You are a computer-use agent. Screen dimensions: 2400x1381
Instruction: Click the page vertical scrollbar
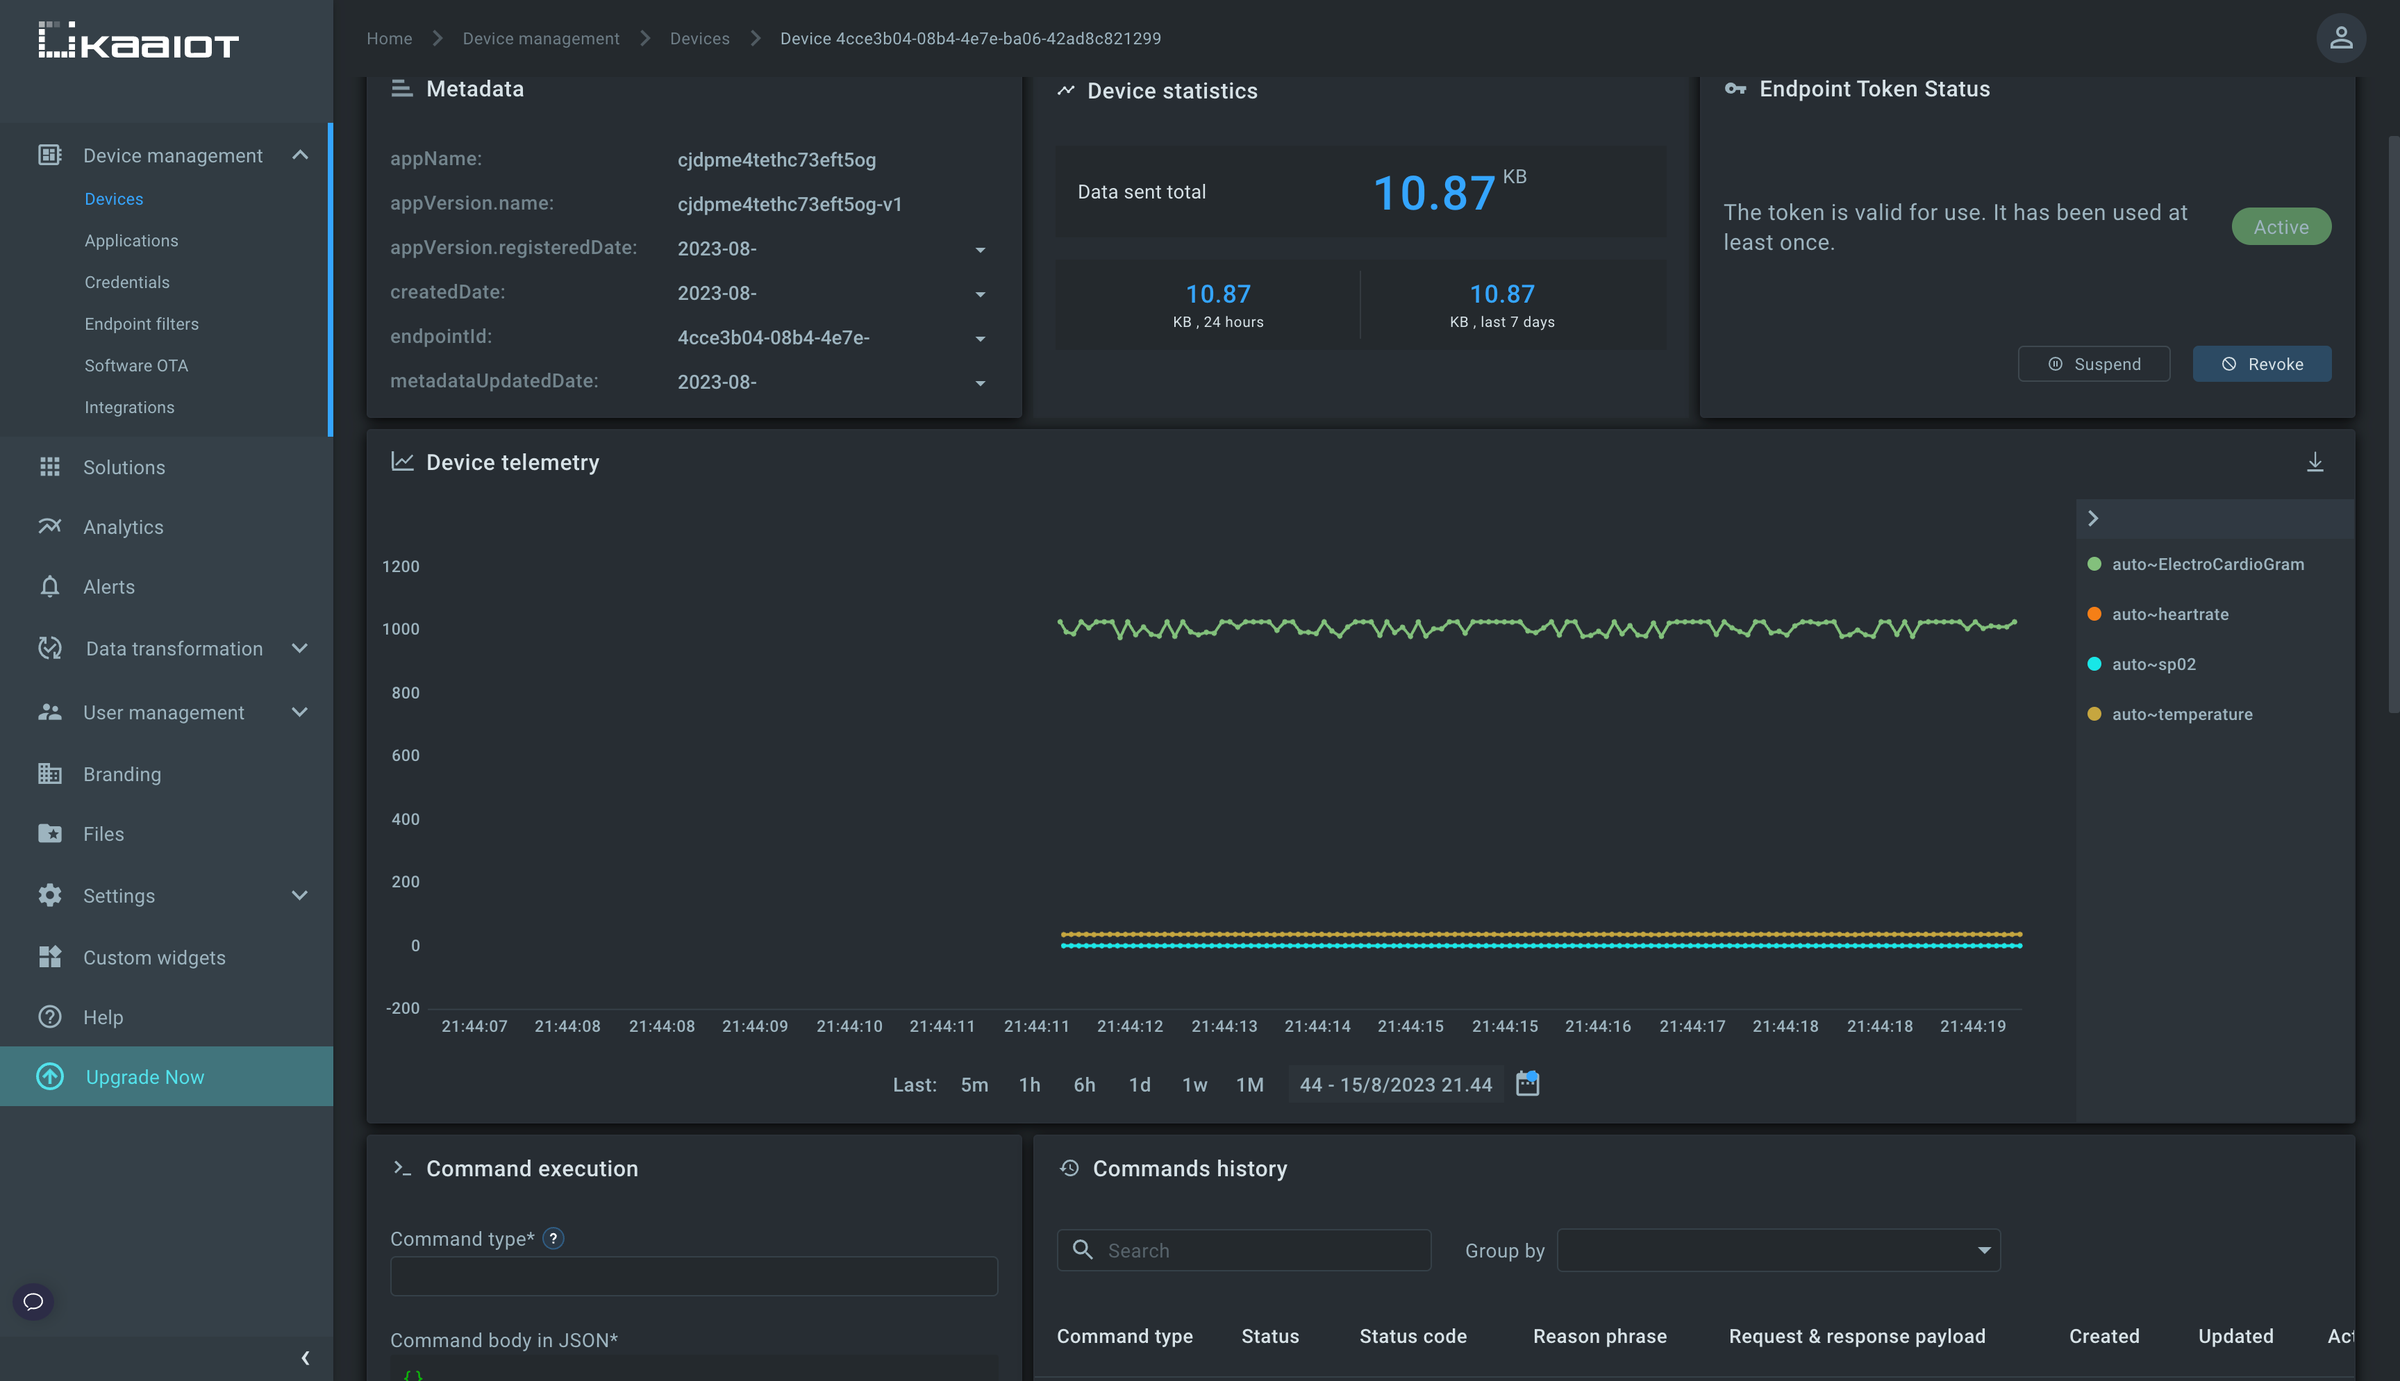(x=2394, y=424)
